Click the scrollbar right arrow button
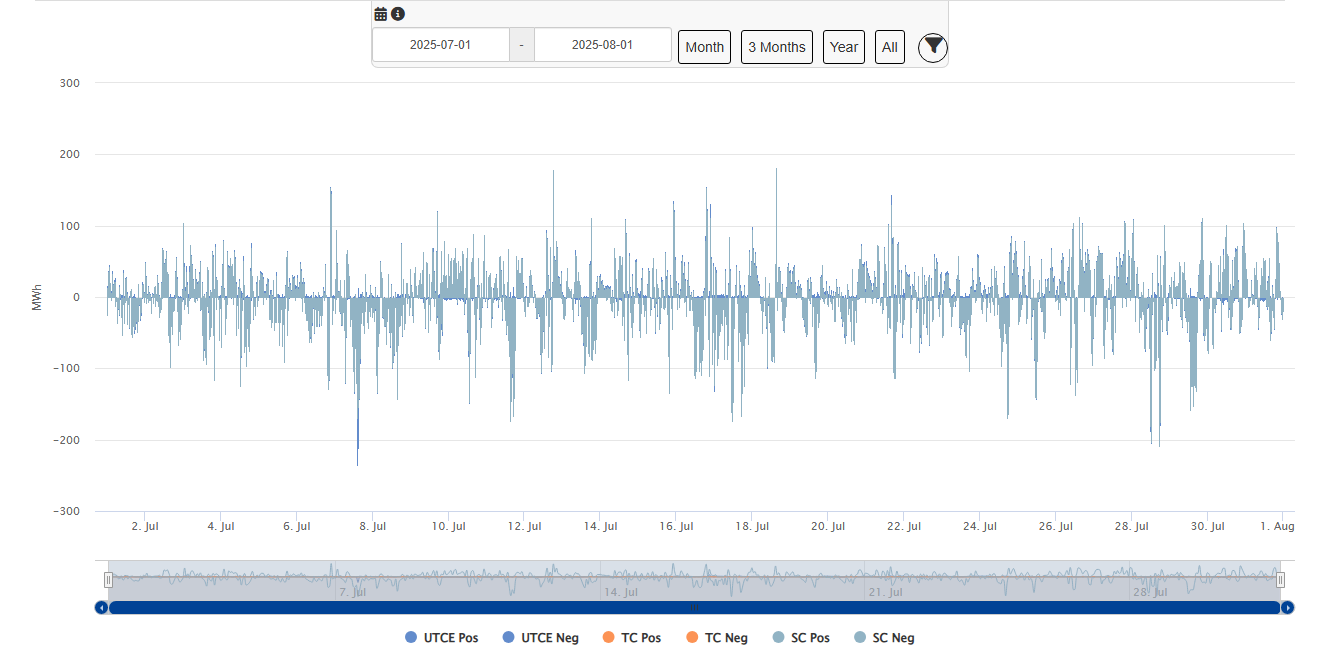Image resolution: width=1320 pixels, height=668 pixels. click(1288, 607)
